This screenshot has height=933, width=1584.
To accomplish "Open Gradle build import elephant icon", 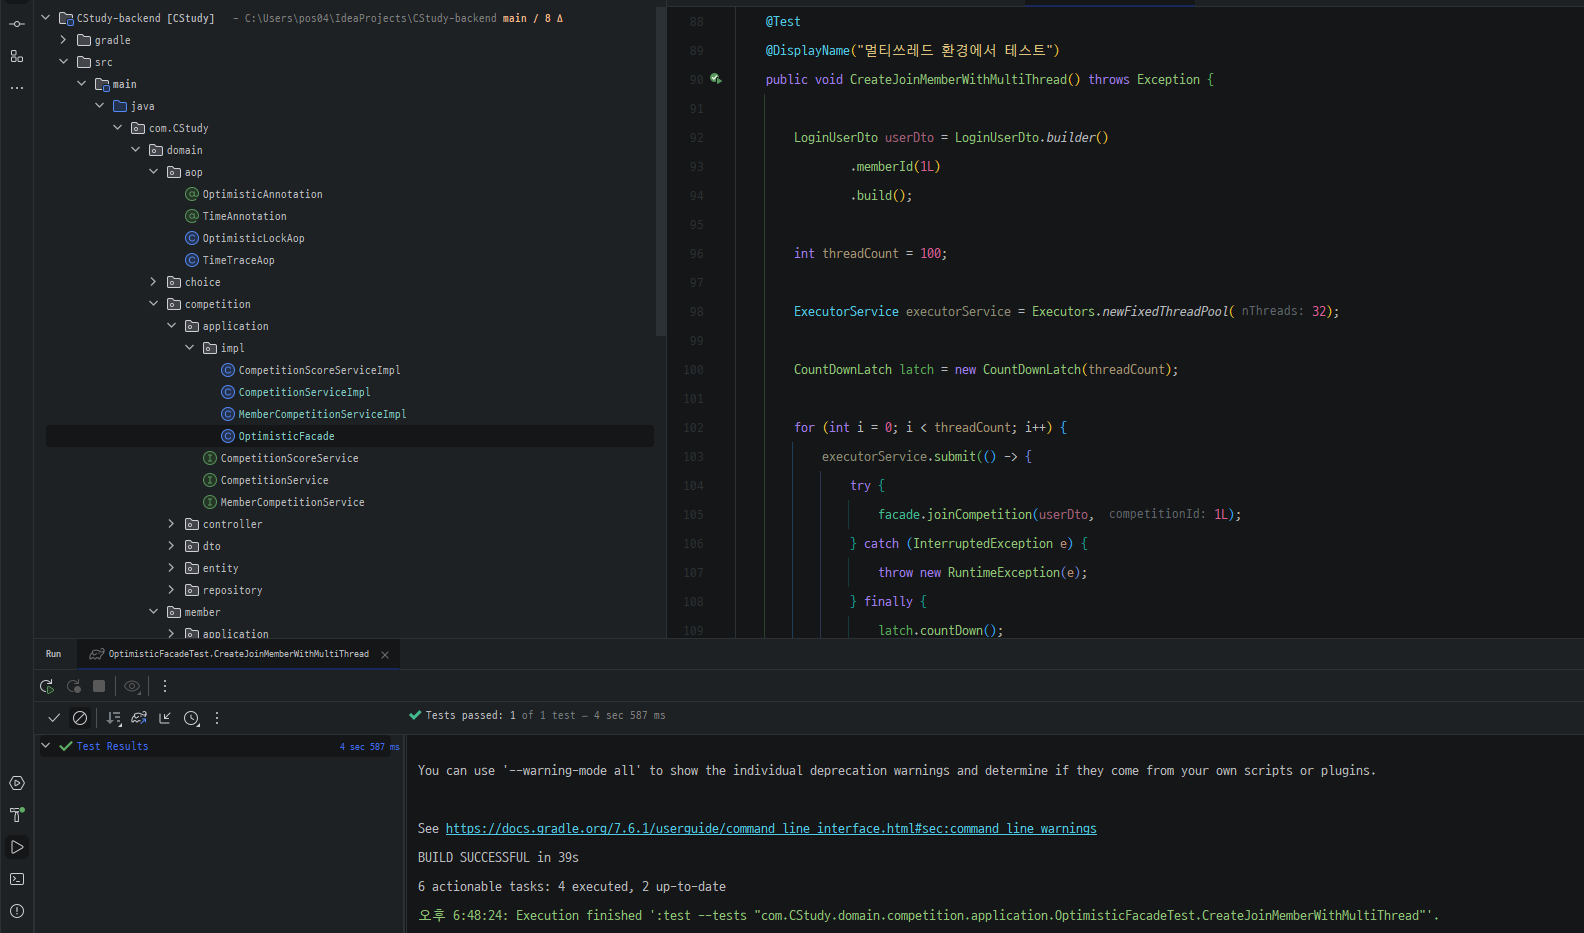I will click(x=139, y=718).
